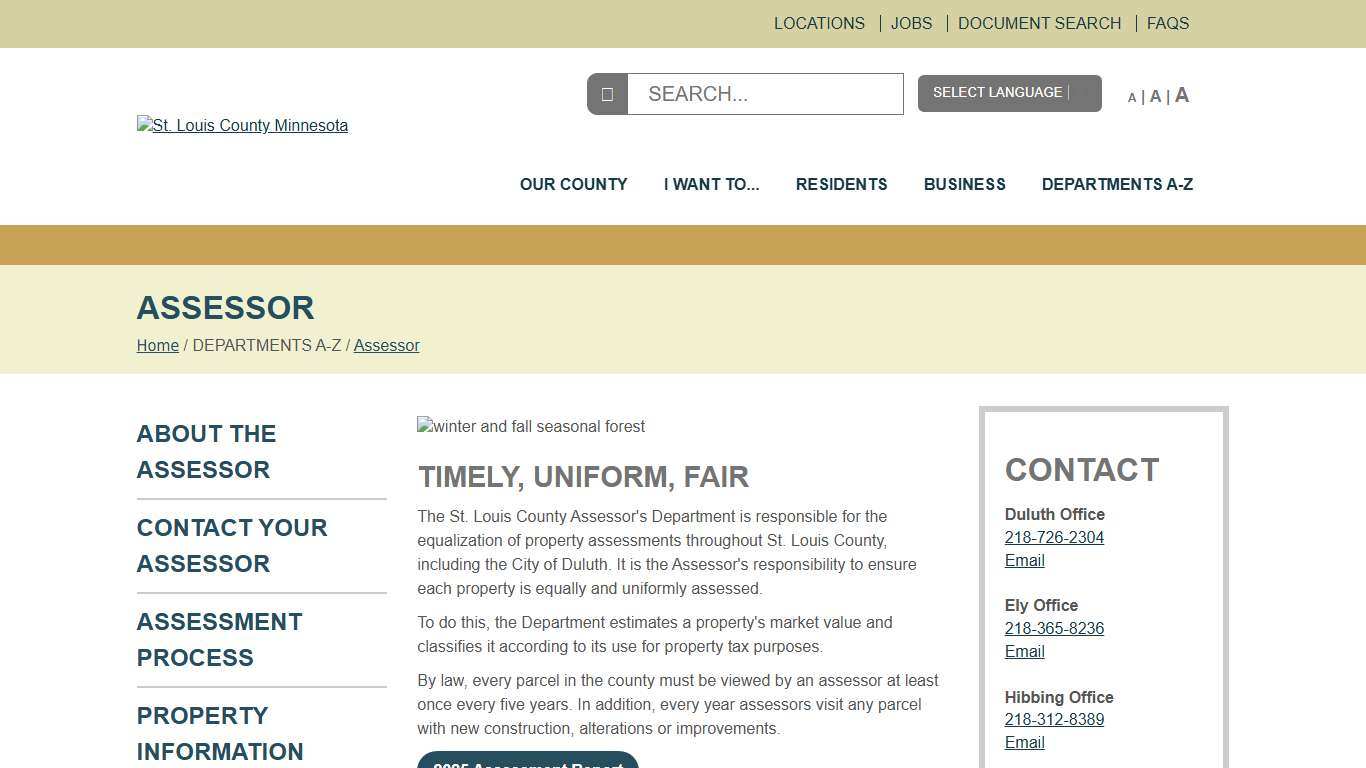Select the largest font size A
Image resolution: width=1366 pixels, height=768 pixels.
tap(1181, 94)
